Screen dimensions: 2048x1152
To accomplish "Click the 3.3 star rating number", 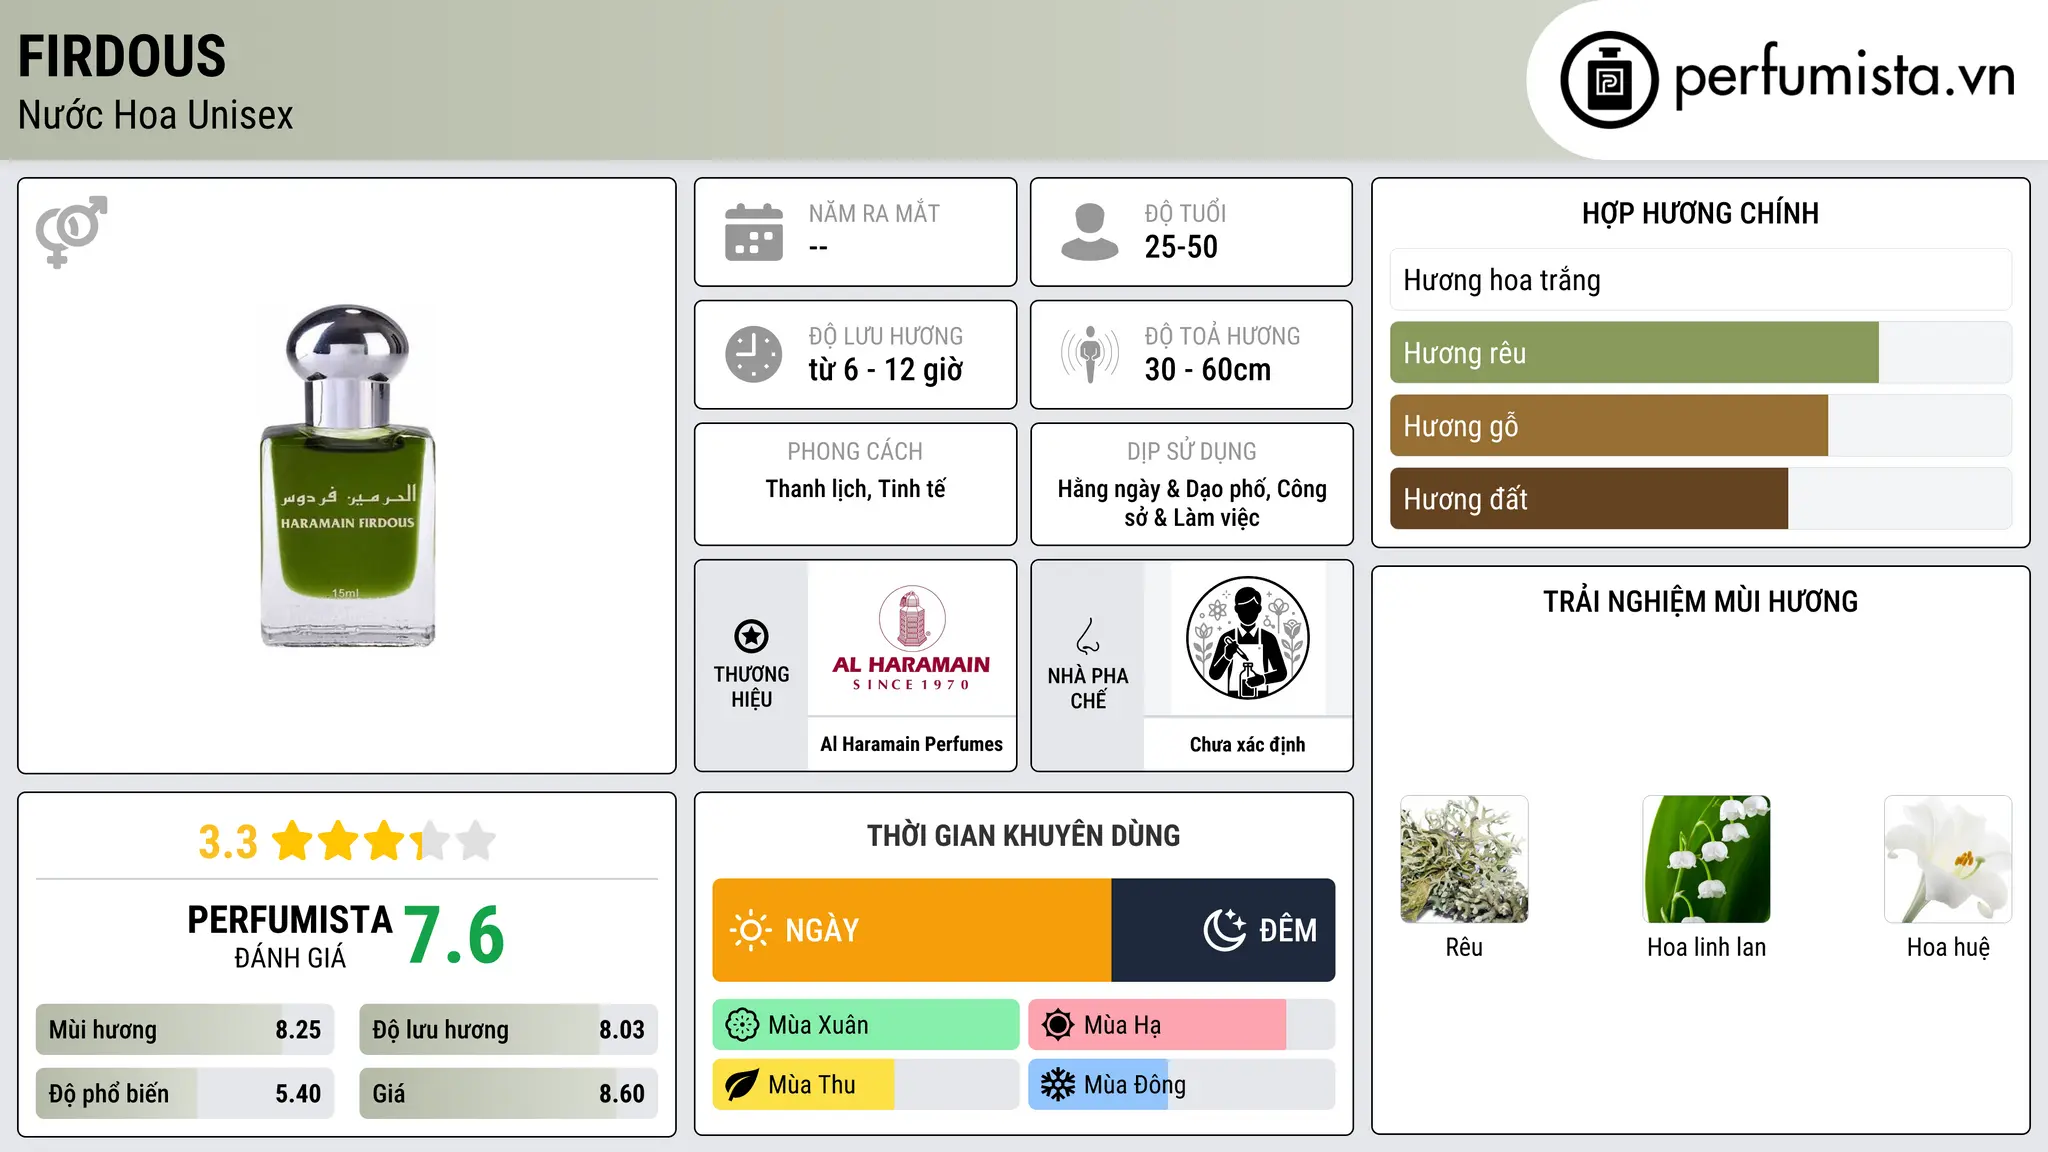I will point(228,842).
